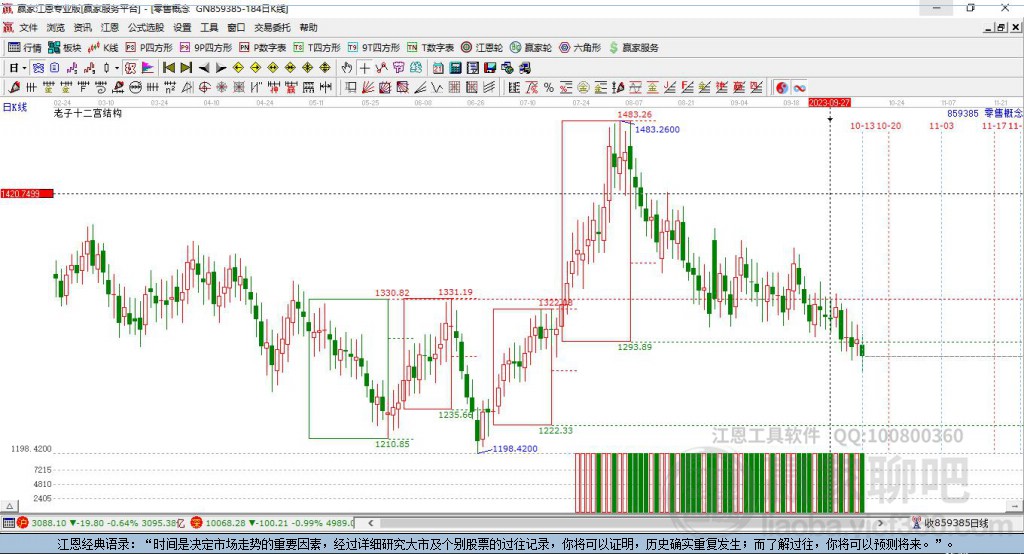The width and height of the screenshot is (1024, 554).
Task: Click the circle crosshair target tool
Action: pos(204,88)
